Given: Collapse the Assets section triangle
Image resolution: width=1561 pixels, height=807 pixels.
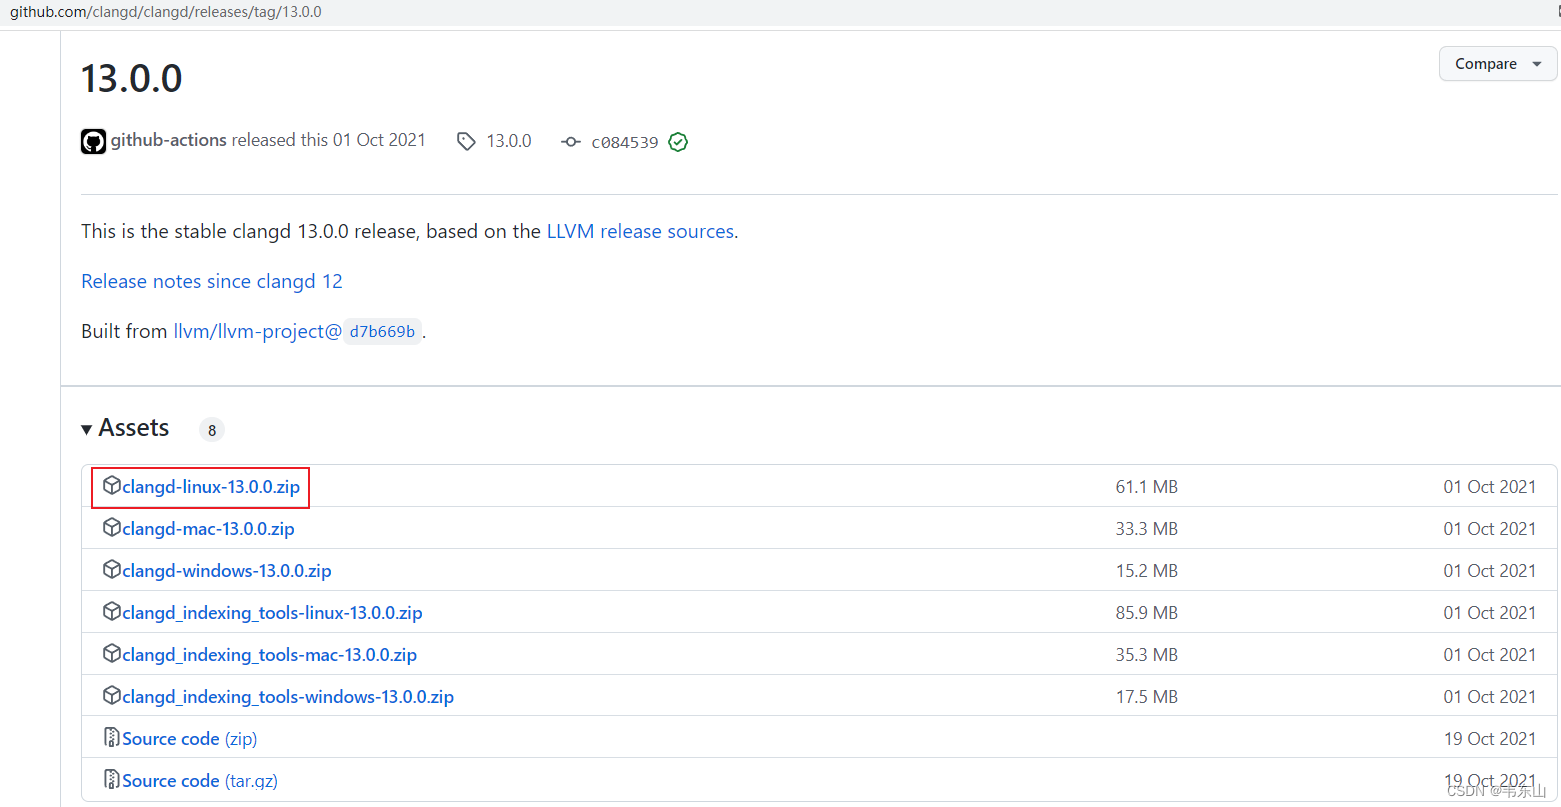Looking at the screenshot, I should (87, 430).
